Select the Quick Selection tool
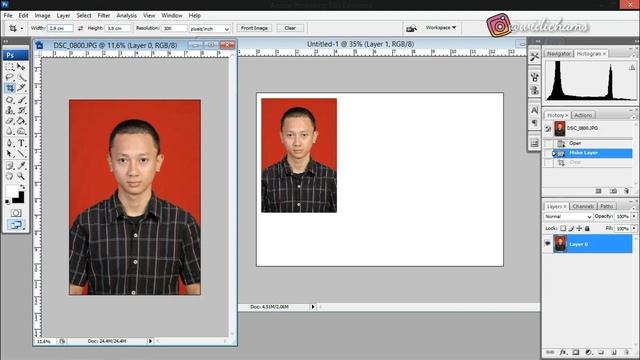The image size is (640, 360). (x=21, y=77)
